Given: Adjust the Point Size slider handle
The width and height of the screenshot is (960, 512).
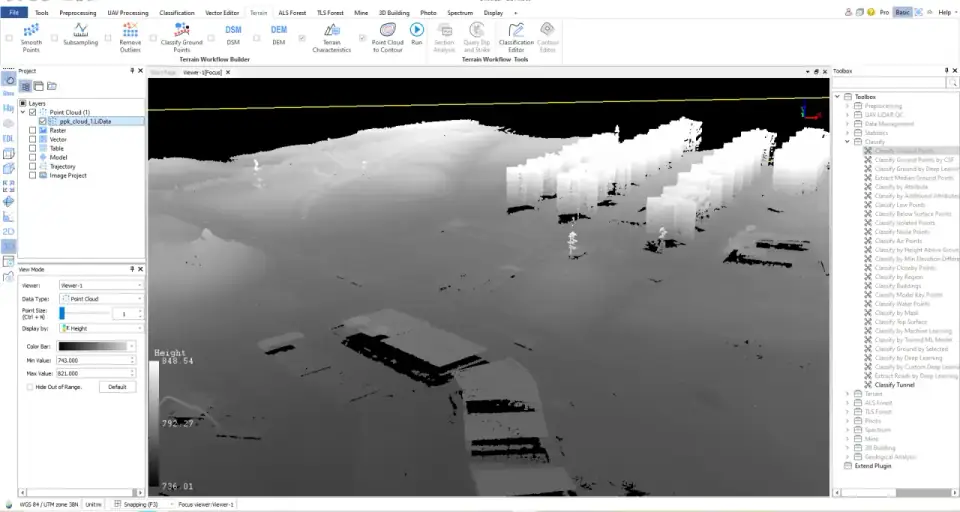Looking at the screenshot, I should point(62,314).
